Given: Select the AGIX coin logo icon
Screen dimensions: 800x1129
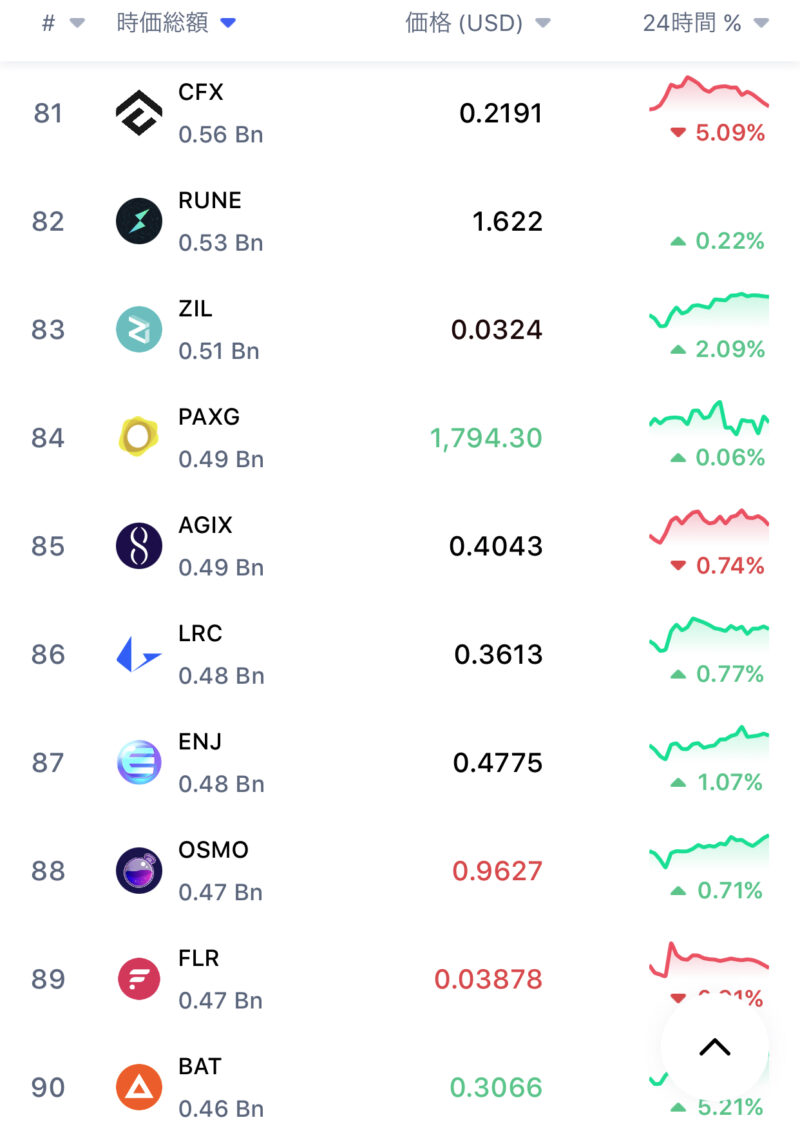Looking at the screenshot, I should pyautogui.click(x=139, y=546).
